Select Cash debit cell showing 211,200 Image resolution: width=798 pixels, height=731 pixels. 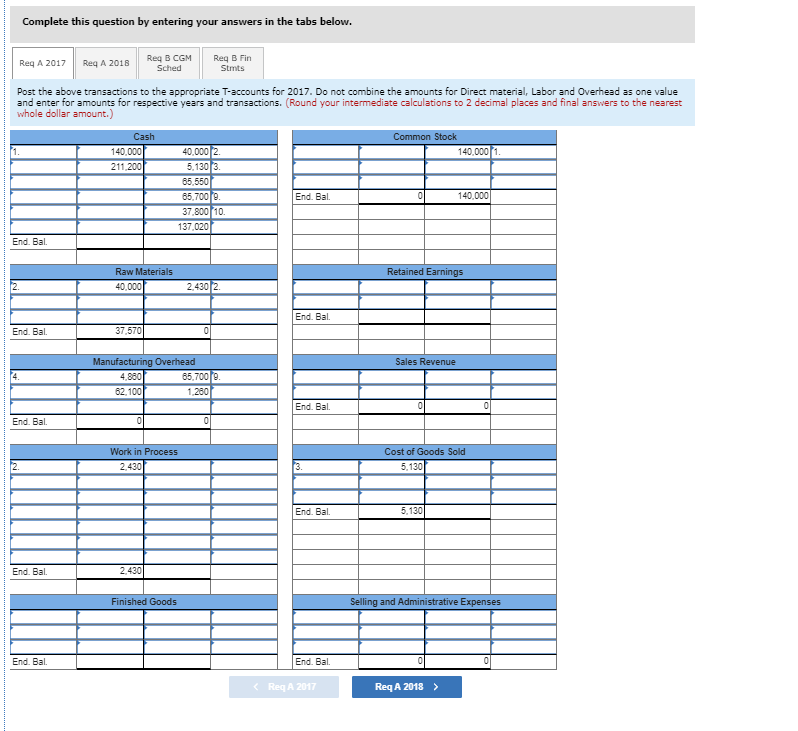pyautogui.click(x=110, y=166)
